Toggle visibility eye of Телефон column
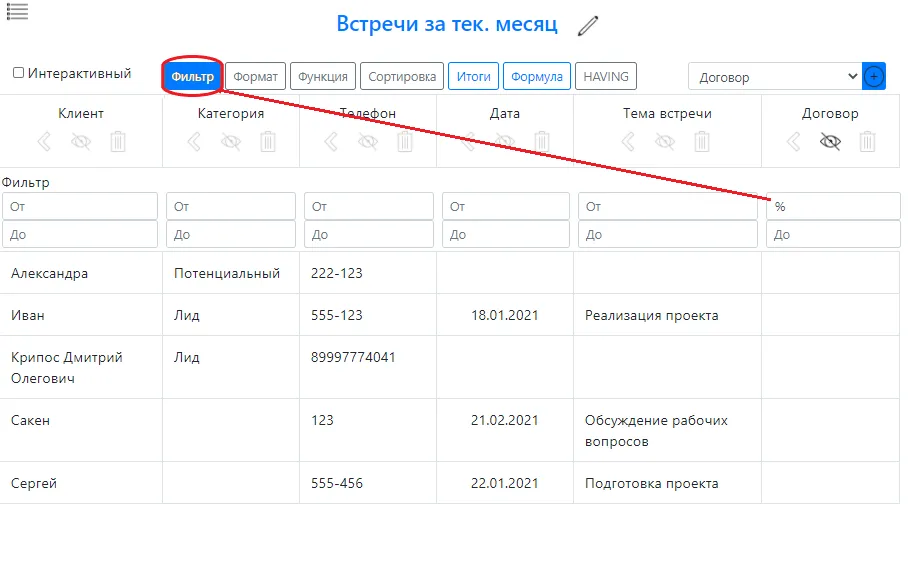This screenshot has width=922, height=579. 368,142
